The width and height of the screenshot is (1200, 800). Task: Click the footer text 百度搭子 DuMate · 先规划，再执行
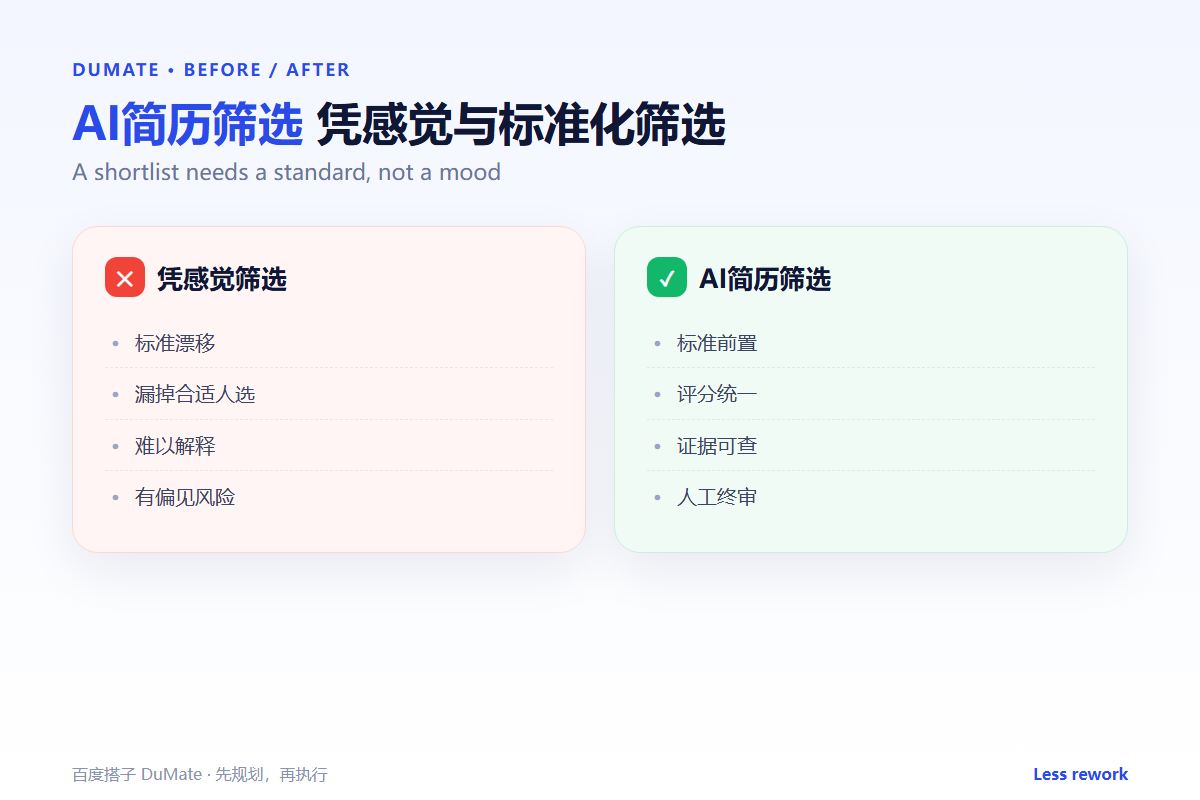(x=200, y=775)
